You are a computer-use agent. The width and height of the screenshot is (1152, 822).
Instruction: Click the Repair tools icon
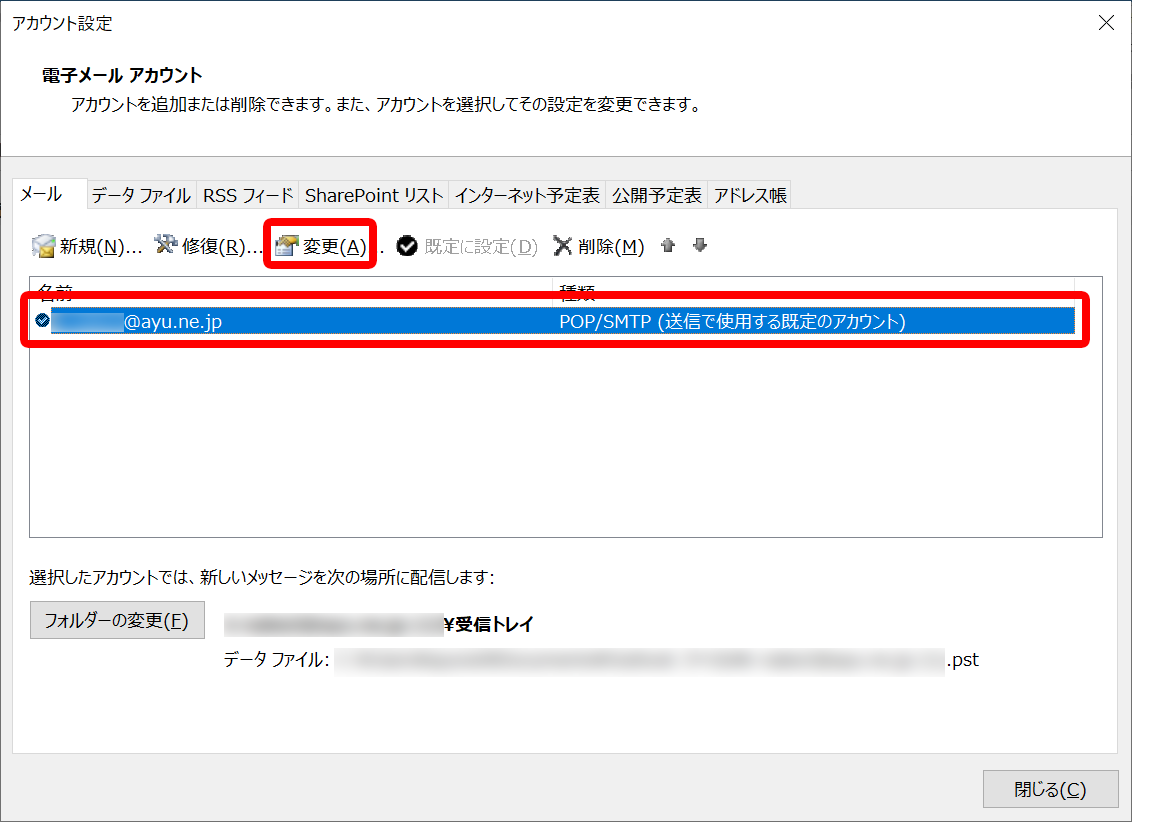[165, 245]
